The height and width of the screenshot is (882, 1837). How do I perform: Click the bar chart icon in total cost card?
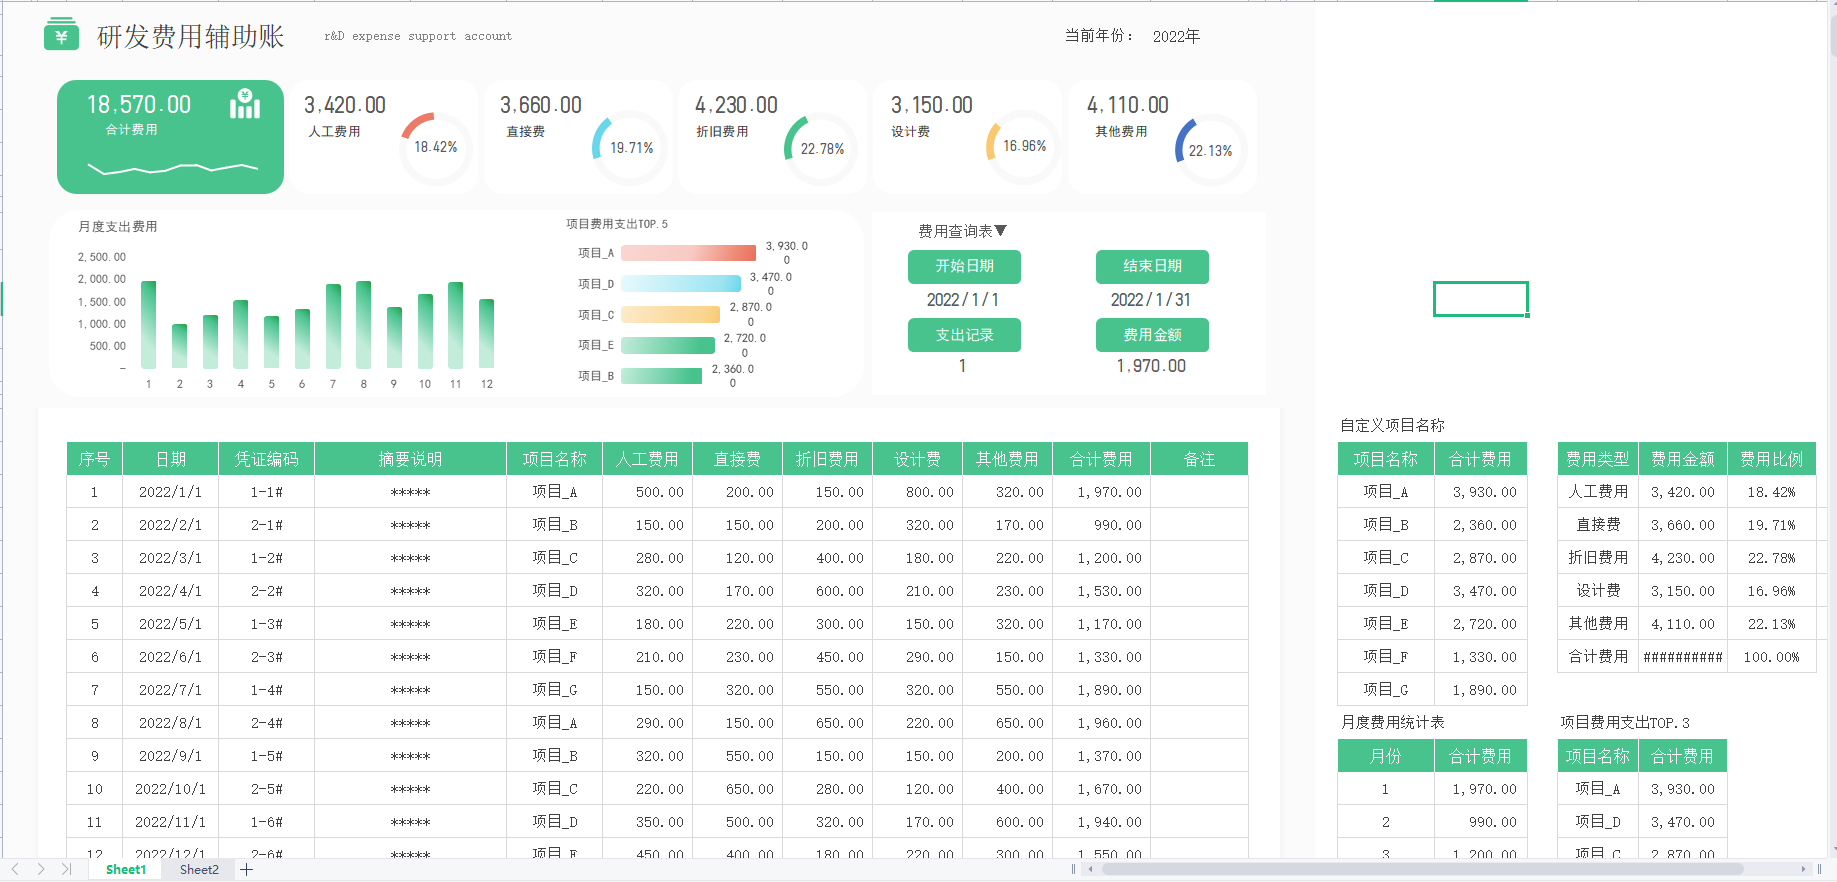tap(245, 103)
